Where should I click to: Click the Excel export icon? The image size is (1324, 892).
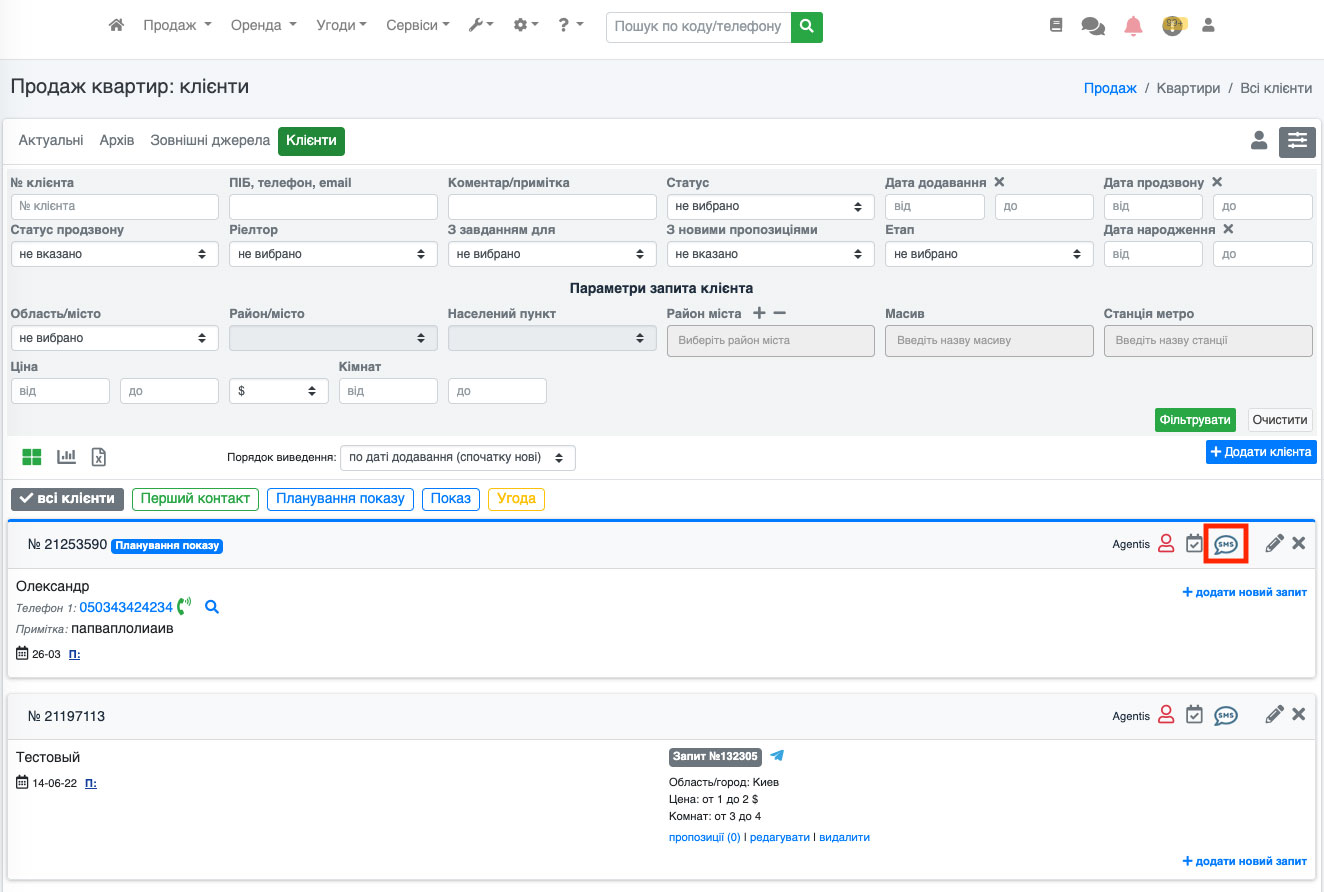click(99, 457)
